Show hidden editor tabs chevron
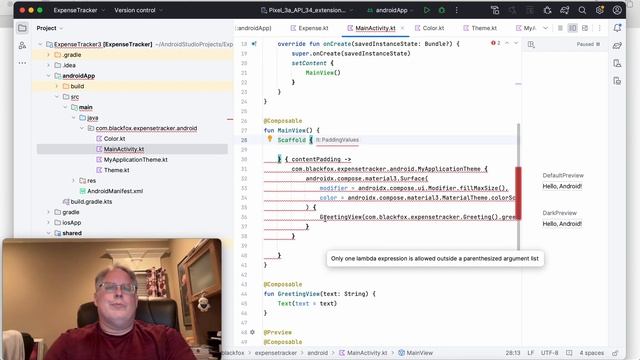The image size is (640, 360). point(545,28)
